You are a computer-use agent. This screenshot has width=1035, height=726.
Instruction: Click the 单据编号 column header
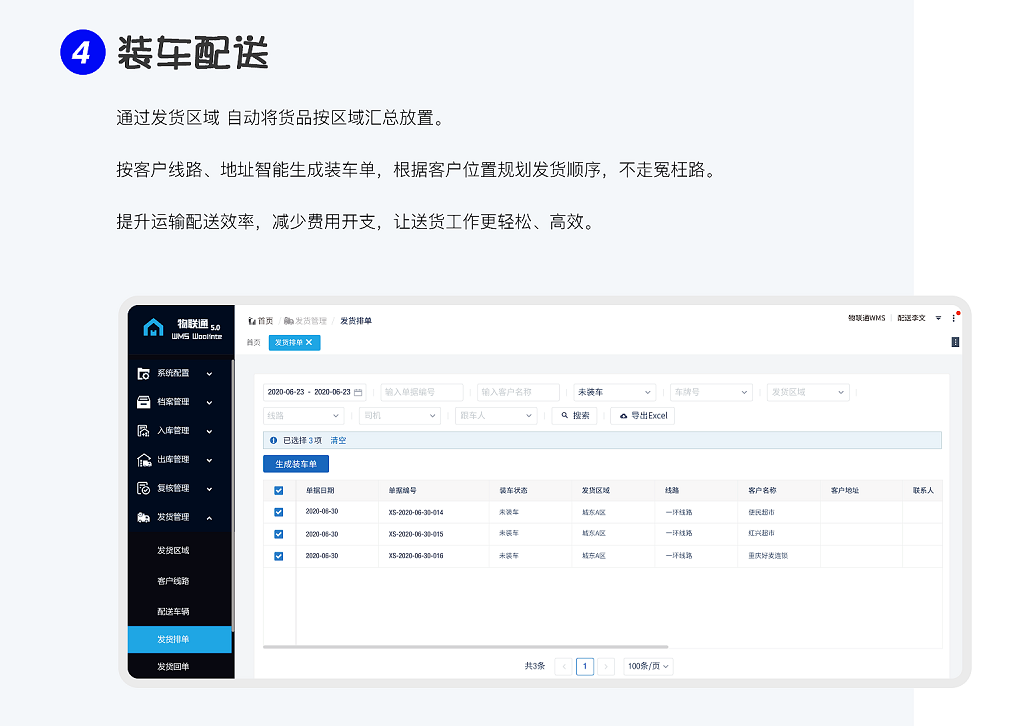click(403, 490)
